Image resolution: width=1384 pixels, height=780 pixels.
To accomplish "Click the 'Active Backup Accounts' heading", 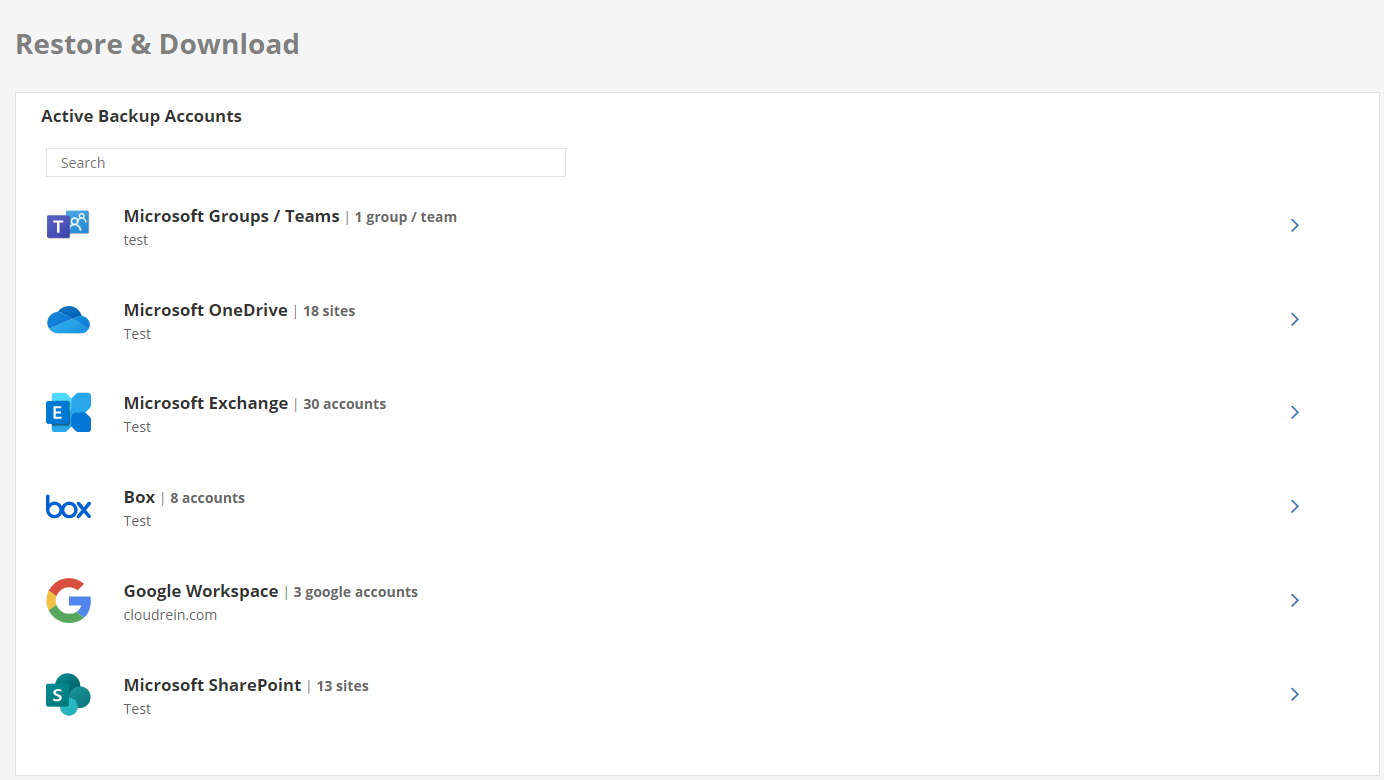I will click(x=141, y=116).
